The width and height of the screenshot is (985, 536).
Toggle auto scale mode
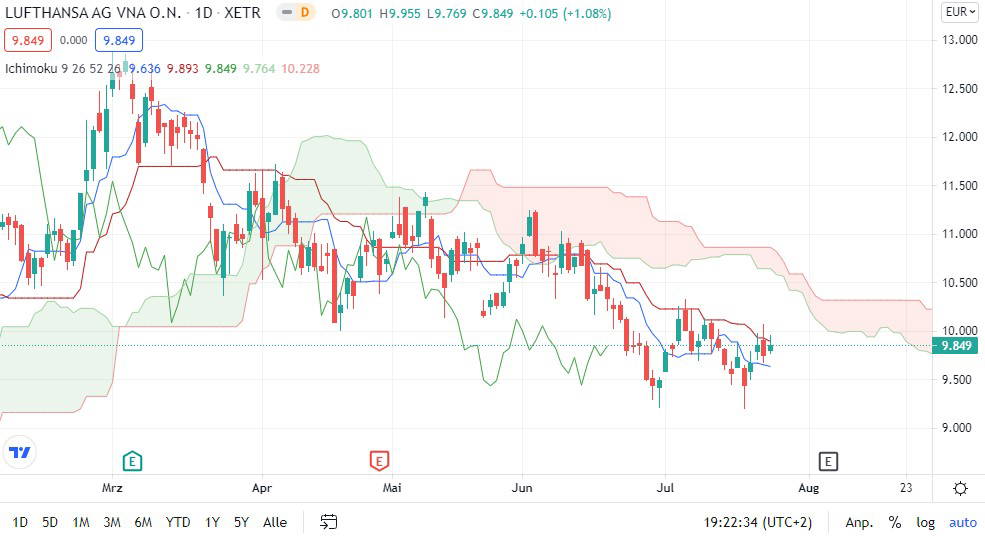click(x=962, y=522)
